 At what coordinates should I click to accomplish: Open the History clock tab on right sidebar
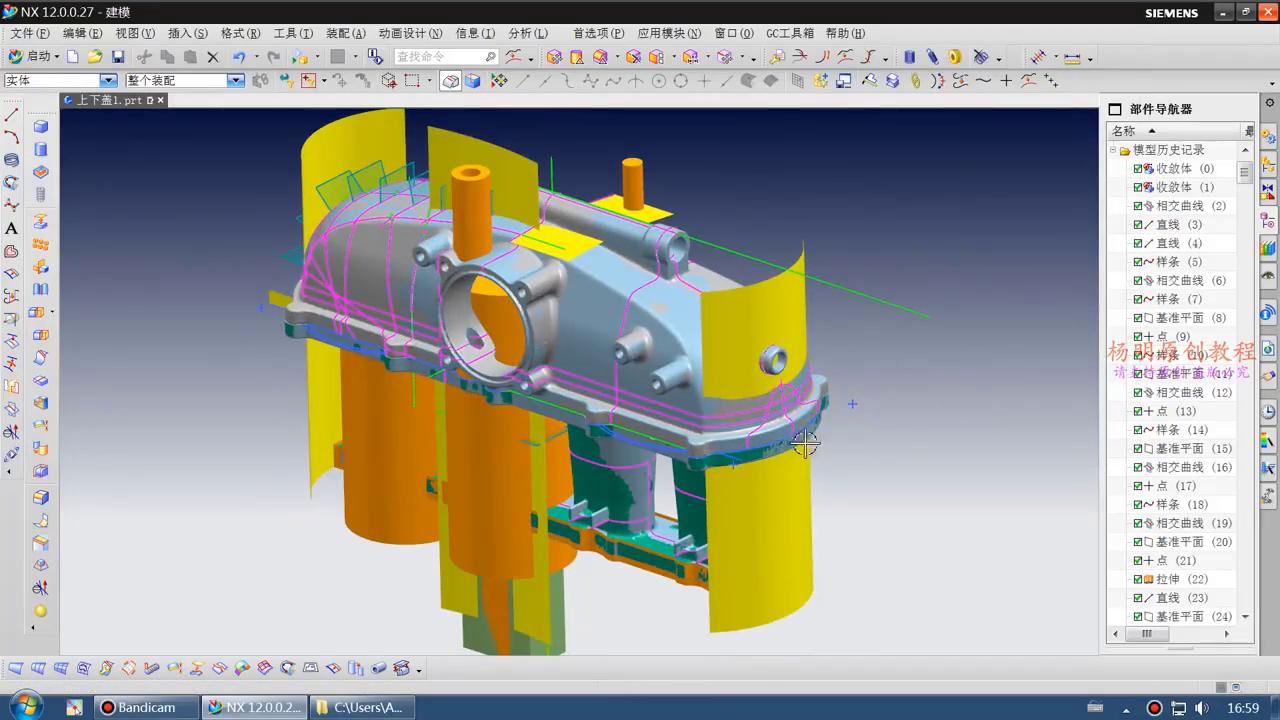coord(1268,412)
